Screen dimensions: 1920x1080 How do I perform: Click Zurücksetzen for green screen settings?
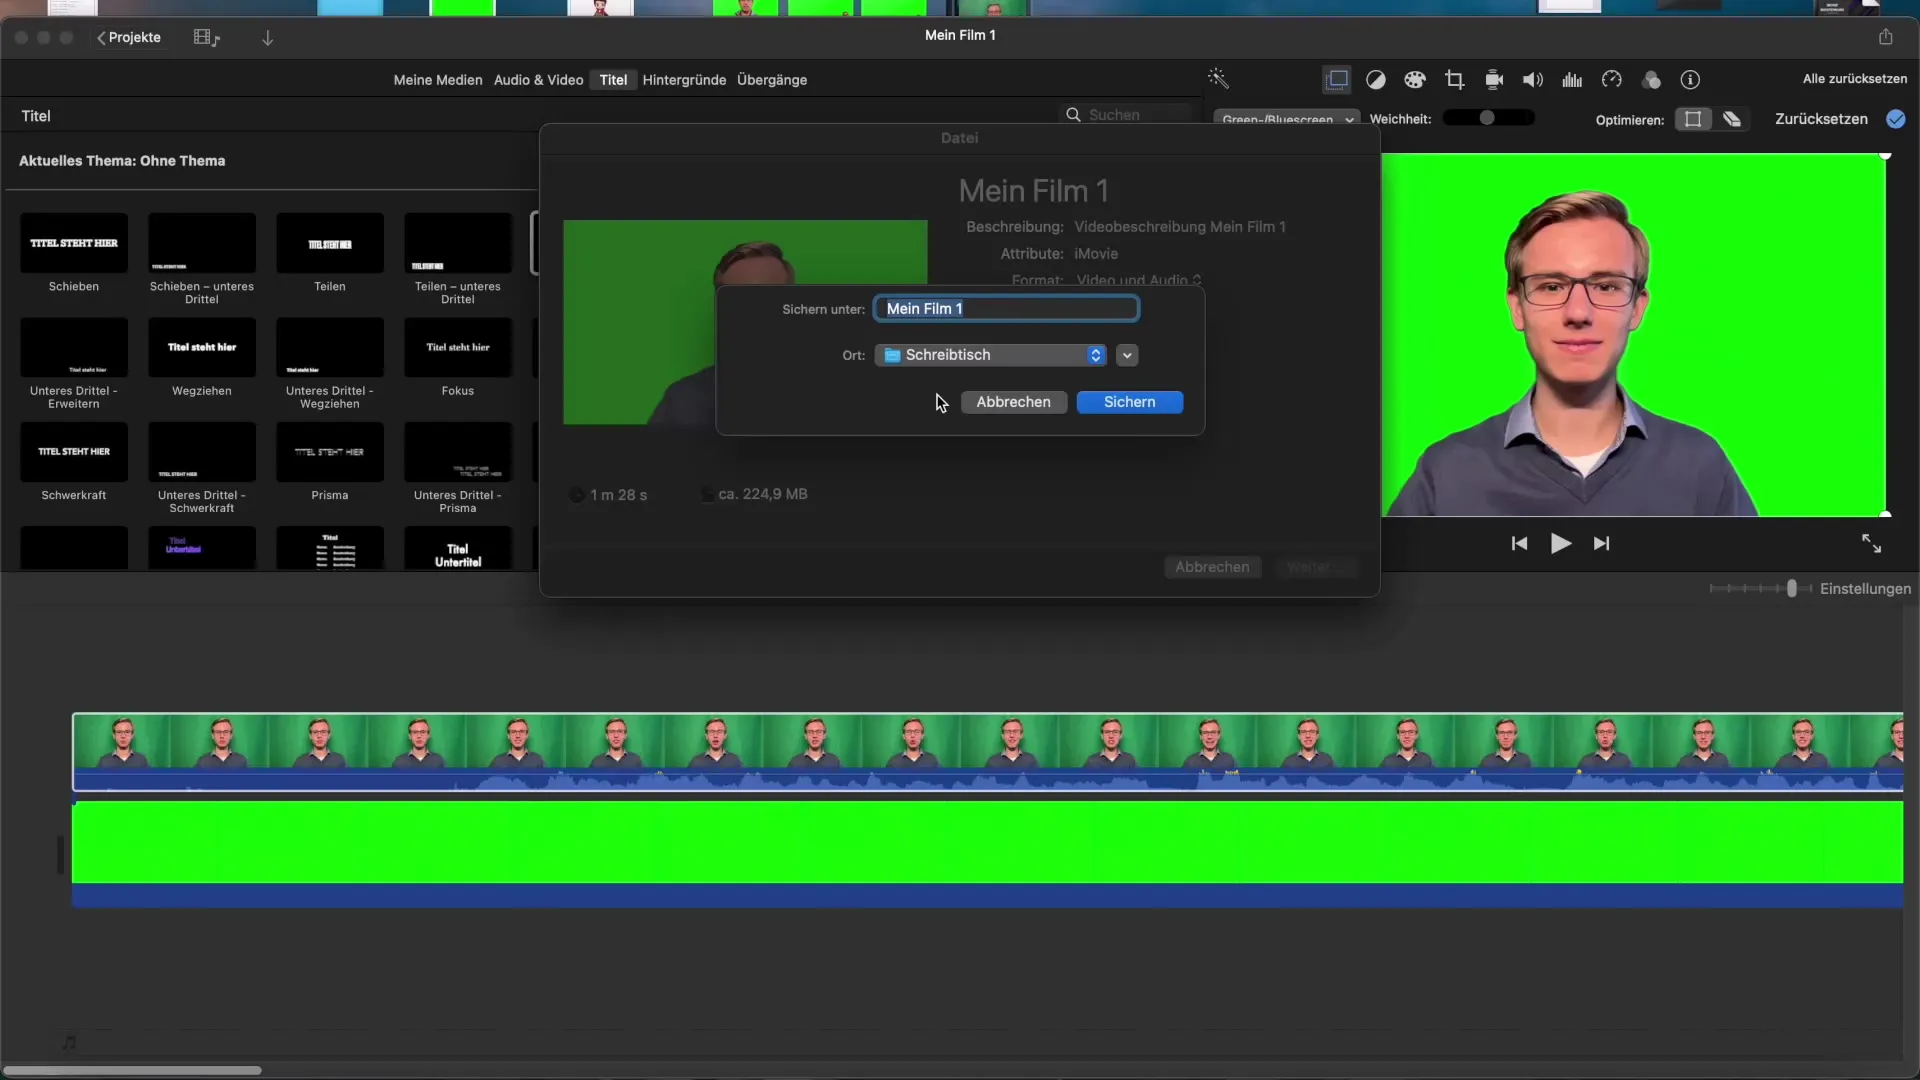[x=1821, y=119]
